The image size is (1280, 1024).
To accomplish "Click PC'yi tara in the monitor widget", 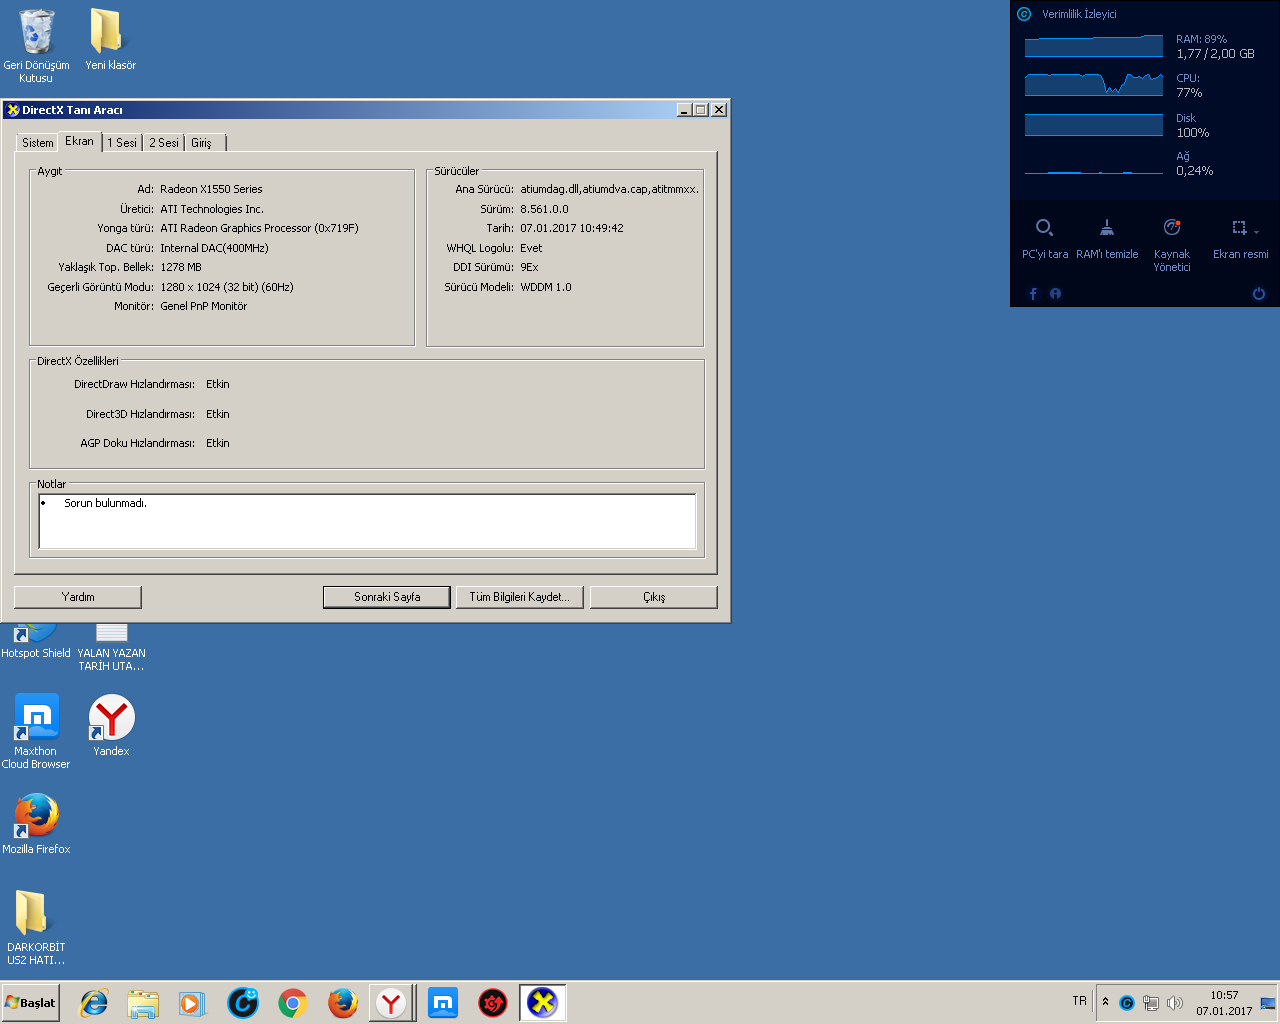I will pos(1045,239).
